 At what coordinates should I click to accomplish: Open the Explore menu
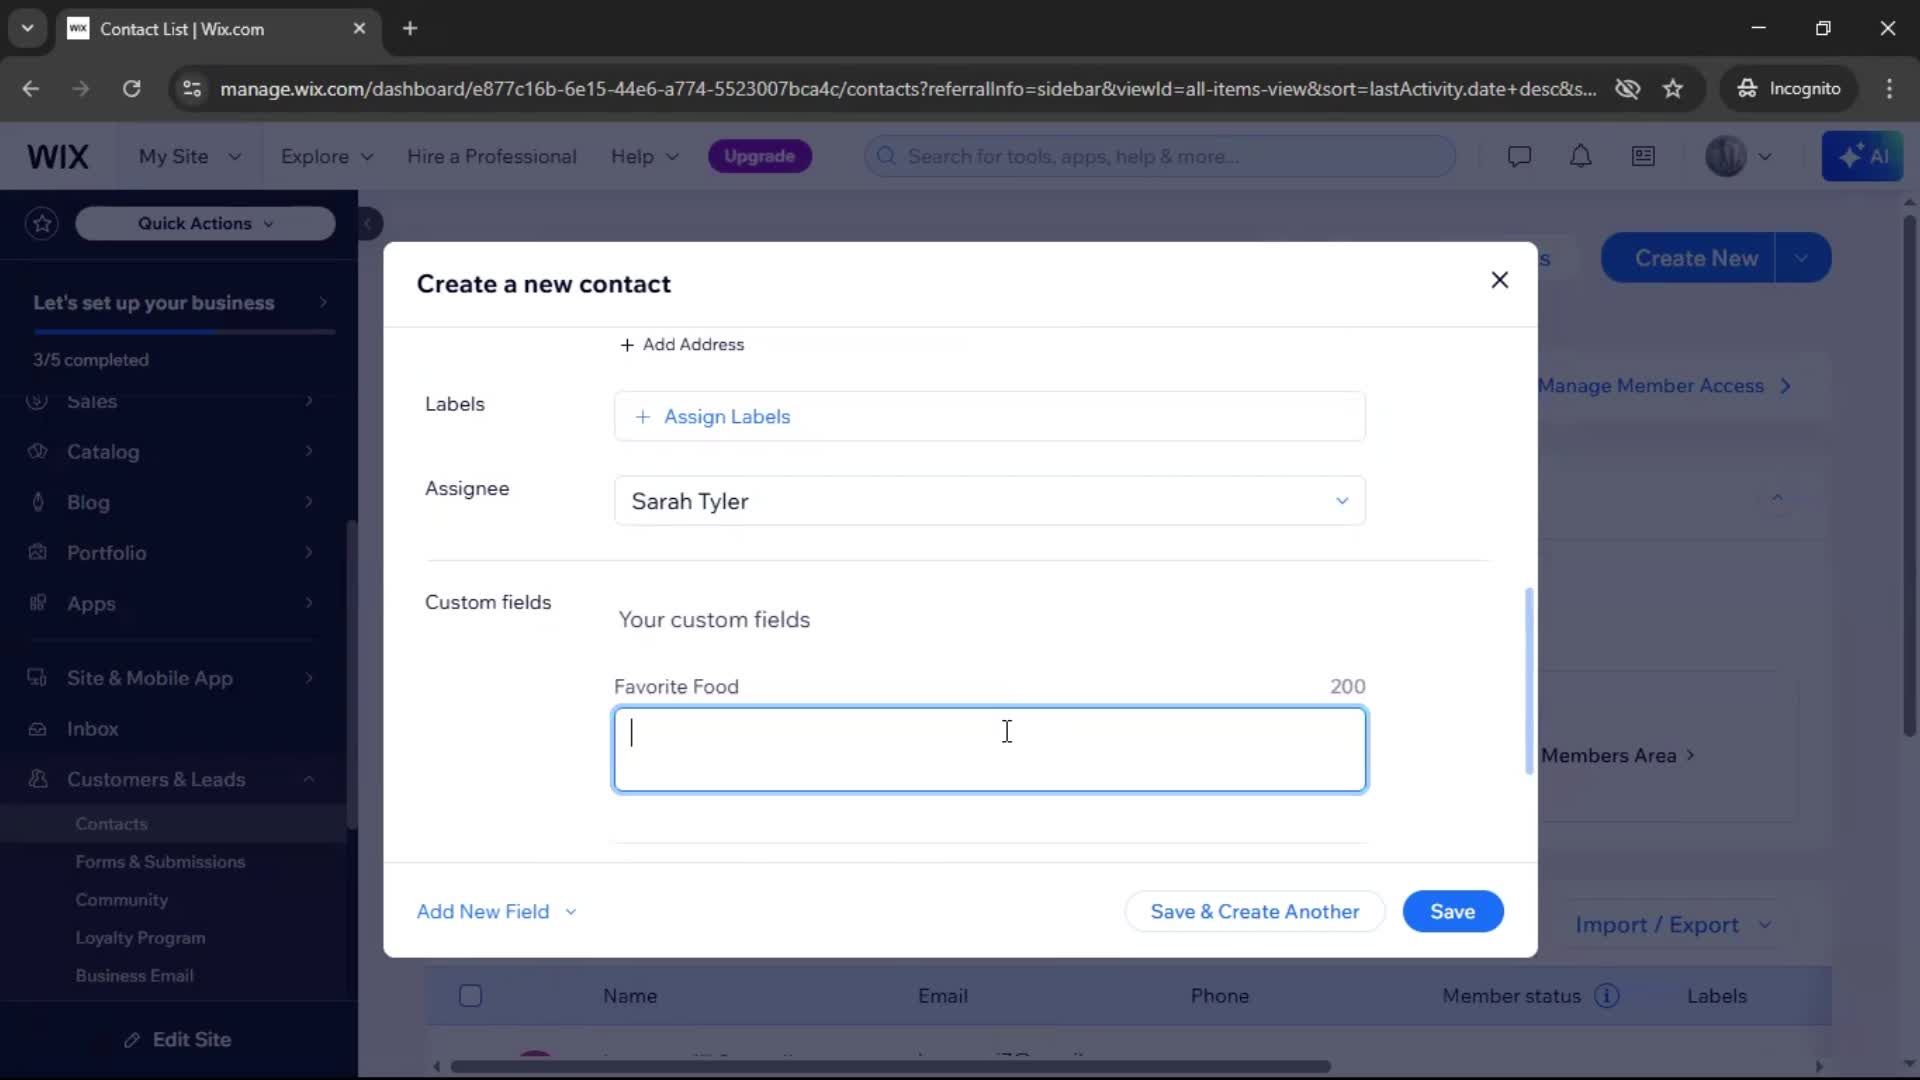(x=327, y=156)
